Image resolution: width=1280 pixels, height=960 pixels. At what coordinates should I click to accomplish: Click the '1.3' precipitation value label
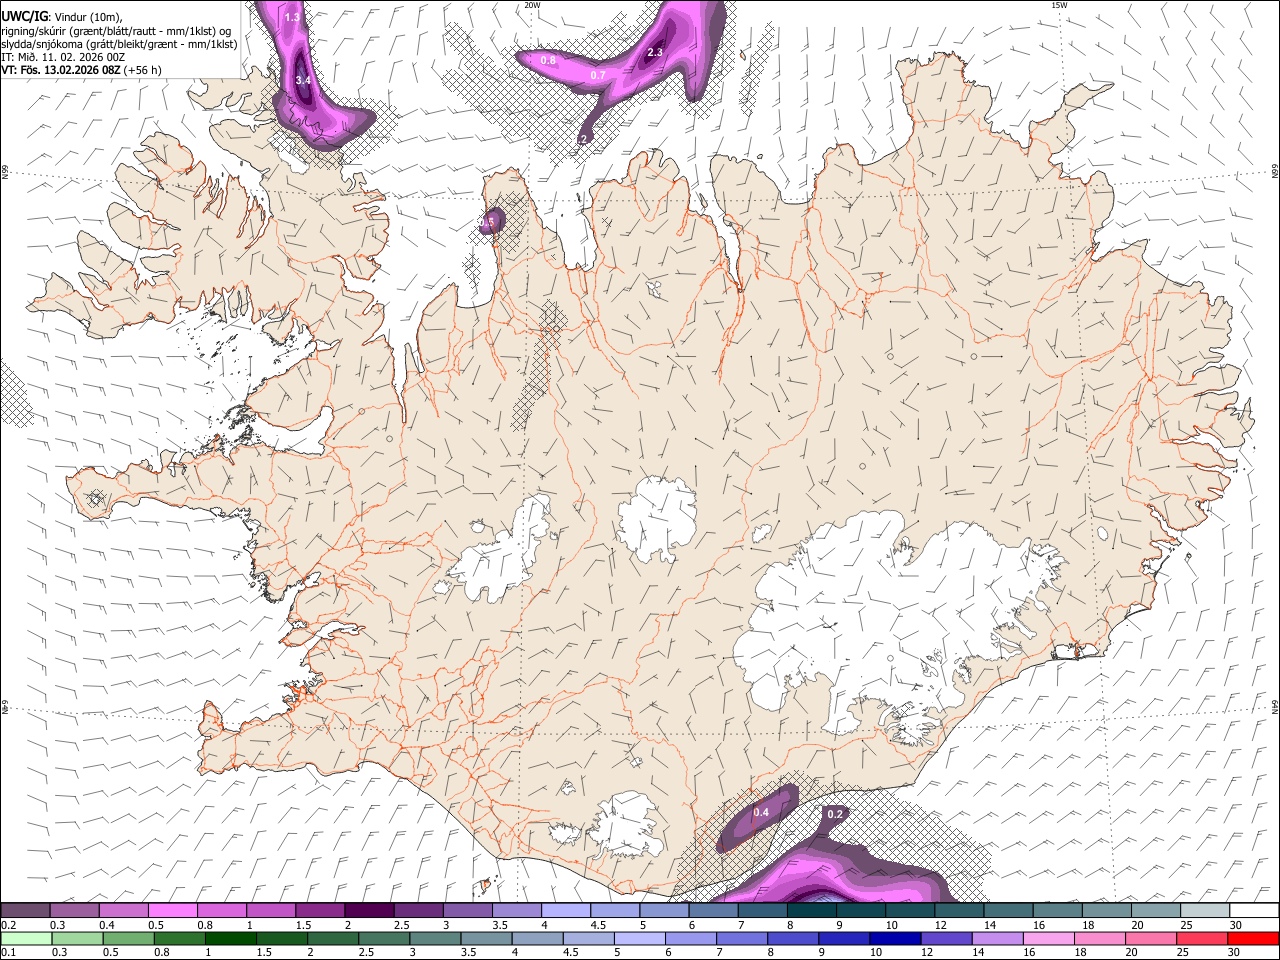coord(292,18)
